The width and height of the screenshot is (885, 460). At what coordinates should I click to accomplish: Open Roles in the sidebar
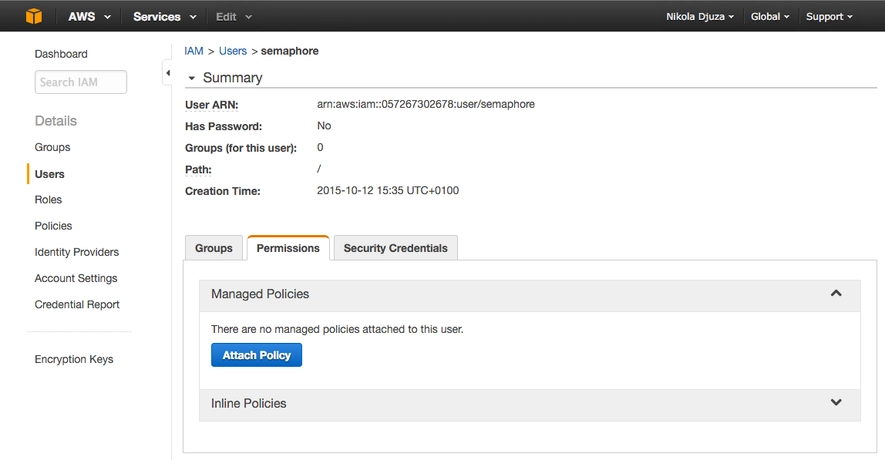coord(48,200)
